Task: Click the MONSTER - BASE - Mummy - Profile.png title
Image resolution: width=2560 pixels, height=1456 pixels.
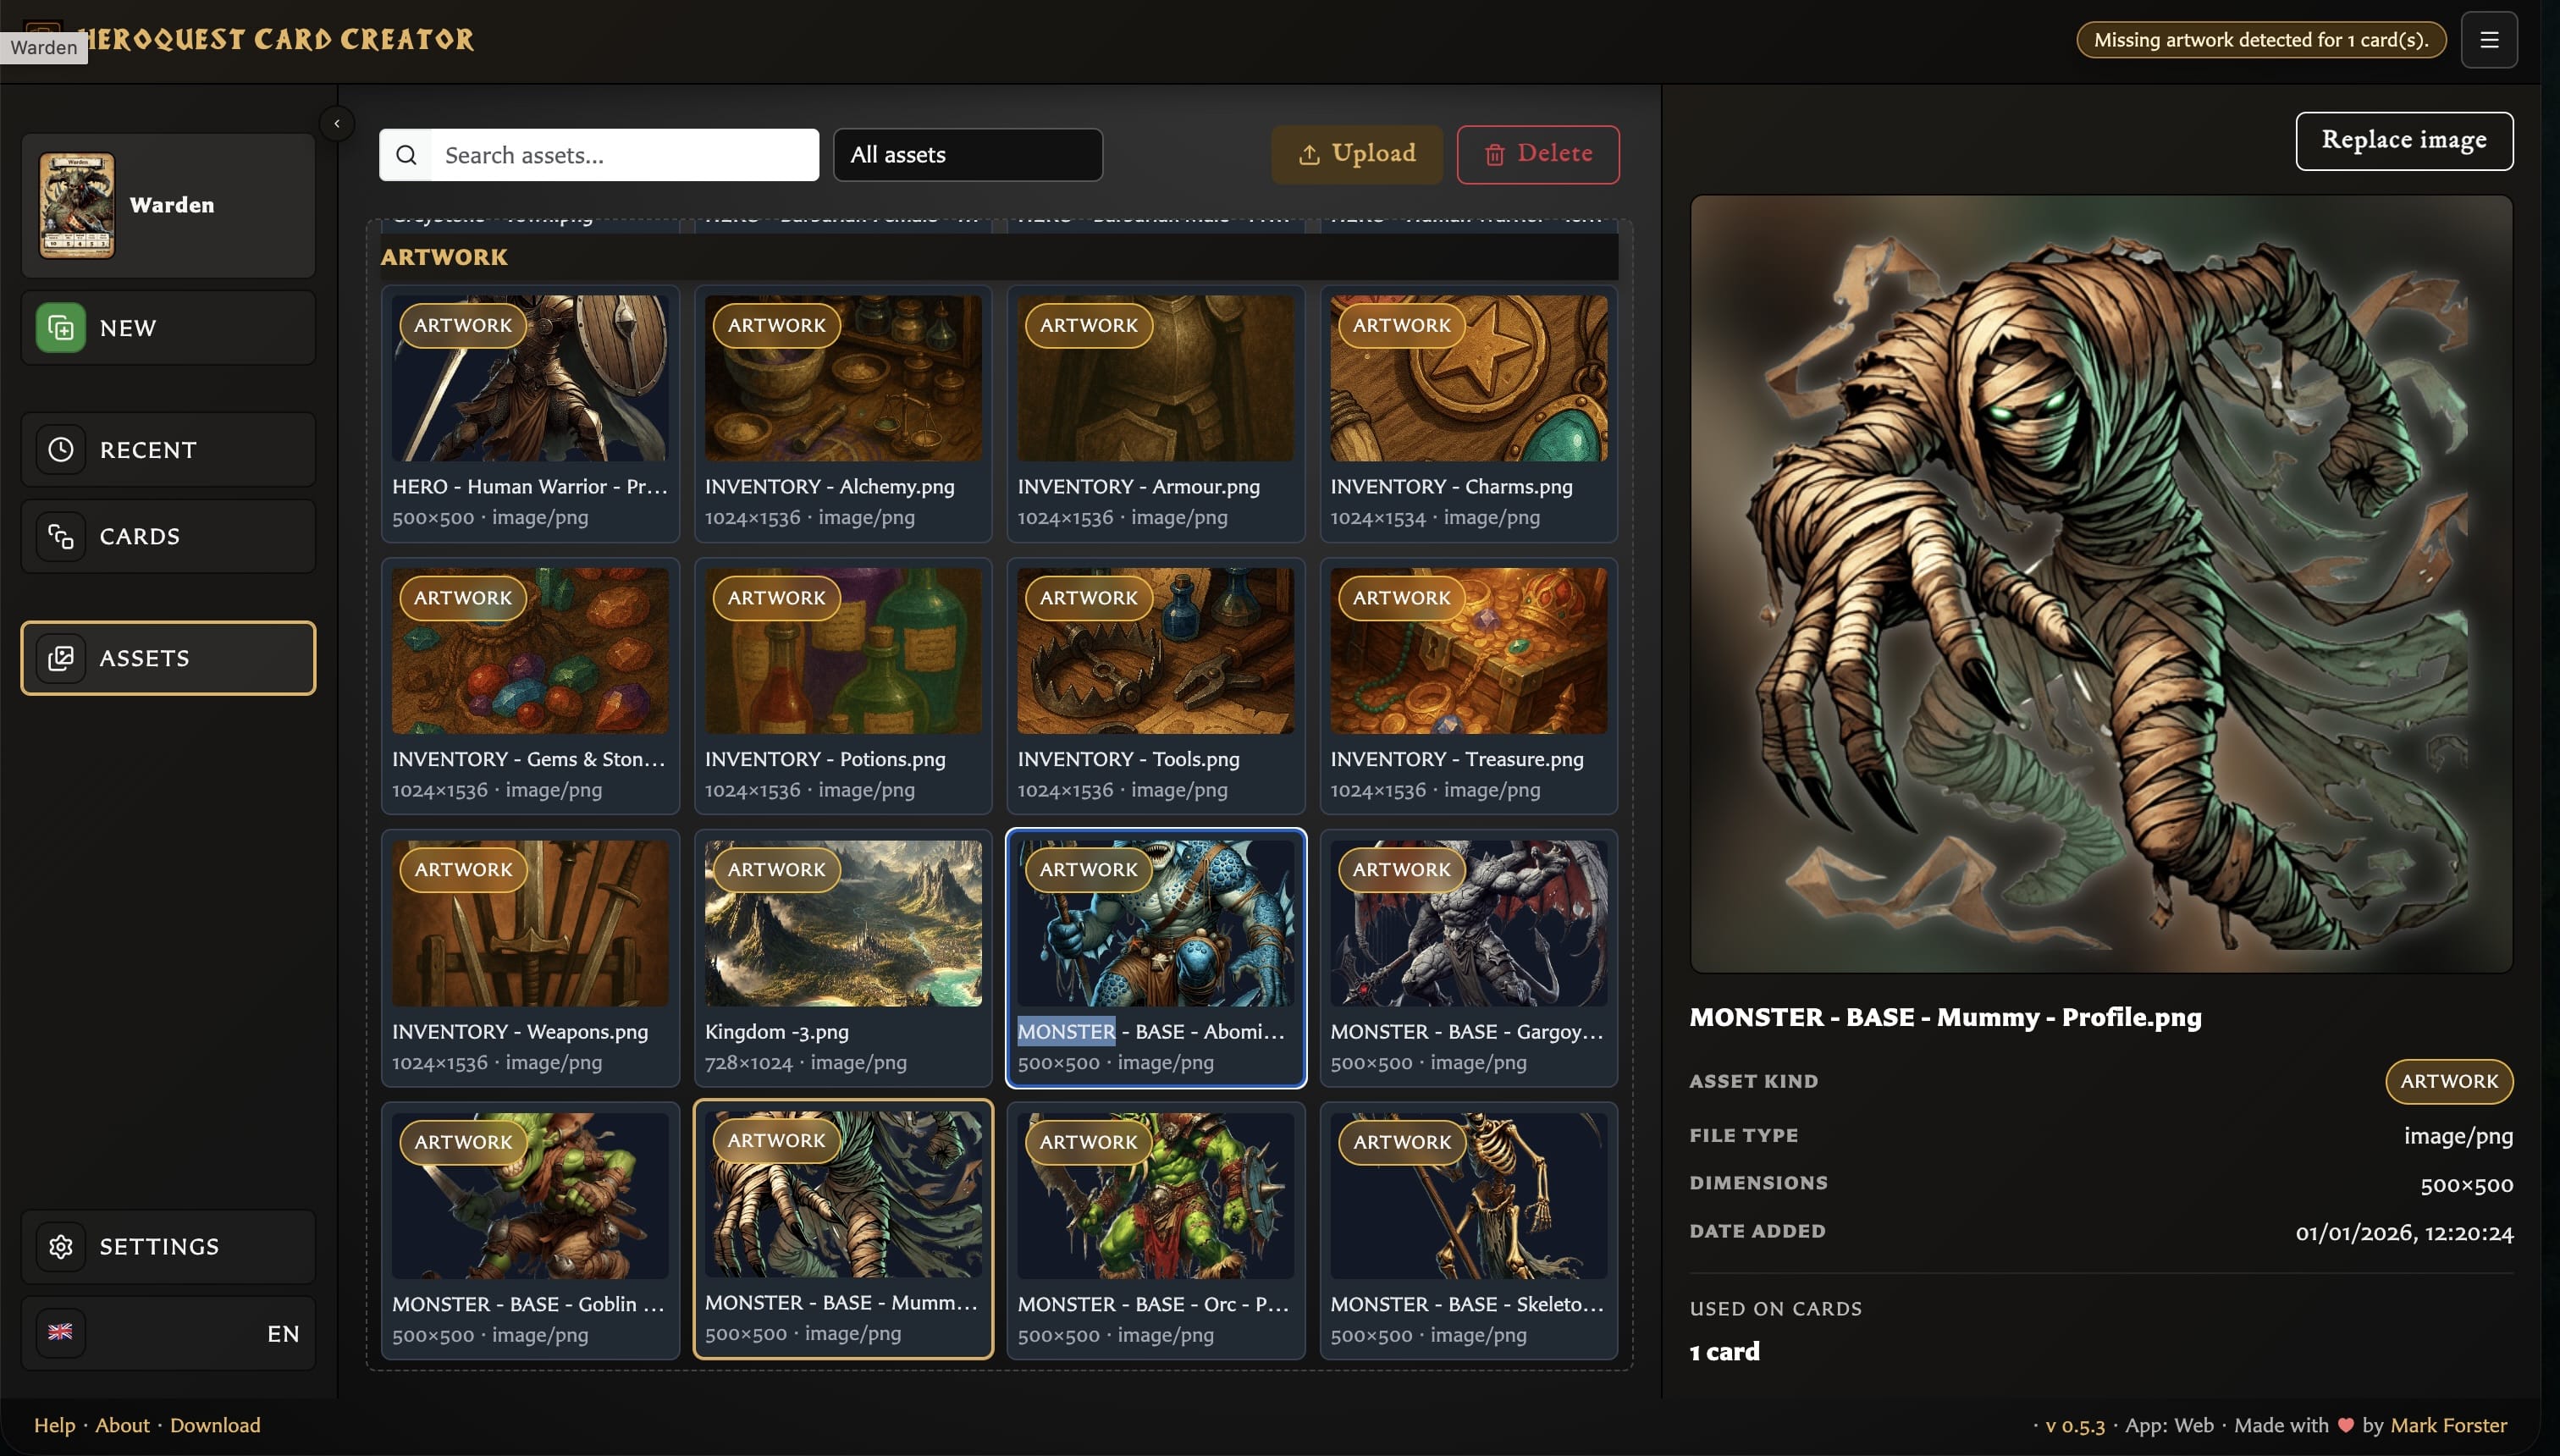Action: point(1945,1017)
